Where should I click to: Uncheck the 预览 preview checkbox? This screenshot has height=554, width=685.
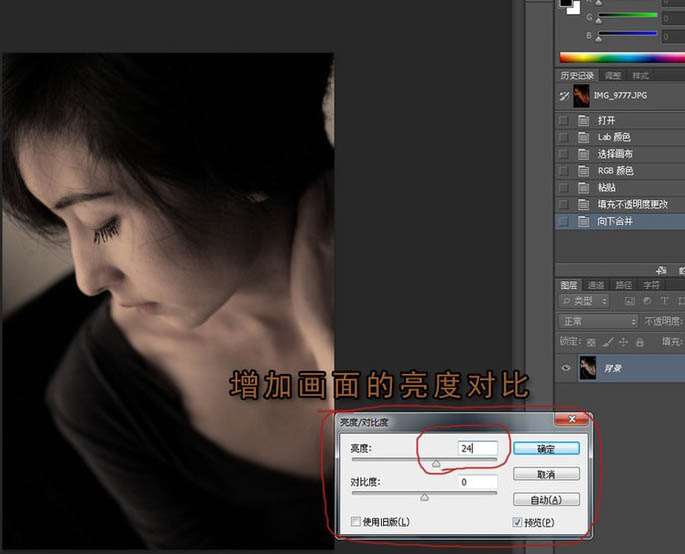click(x=516, y=522)
